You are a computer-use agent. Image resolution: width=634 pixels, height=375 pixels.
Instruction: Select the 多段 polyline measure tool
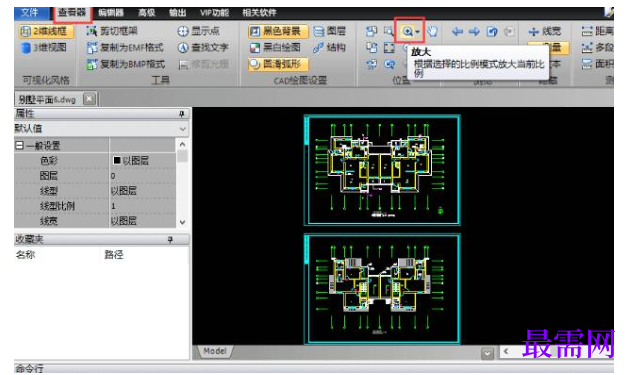coord(598,48)
